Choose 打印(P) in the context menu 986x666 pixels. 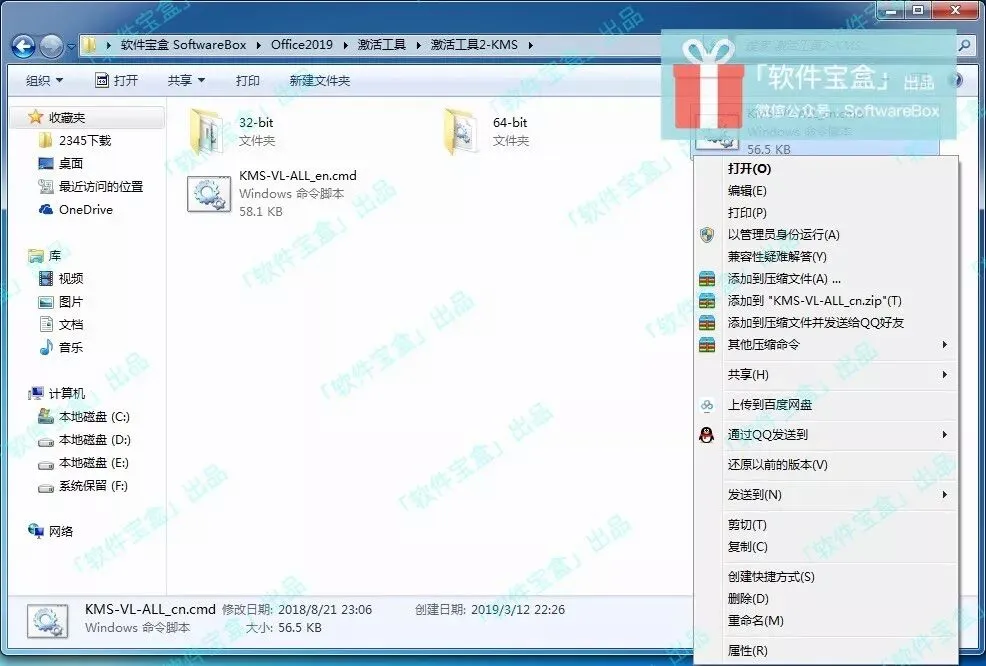point(826,213)
